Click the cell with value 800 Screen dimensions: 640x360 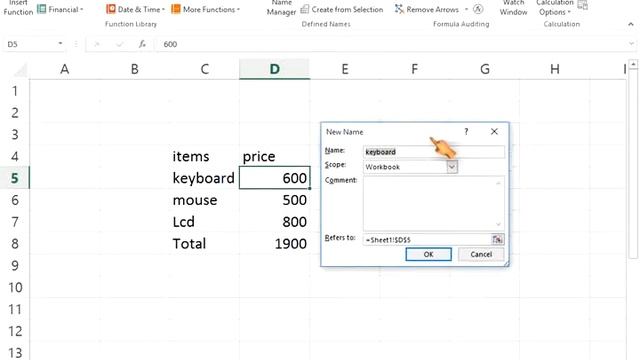(275, 222)
